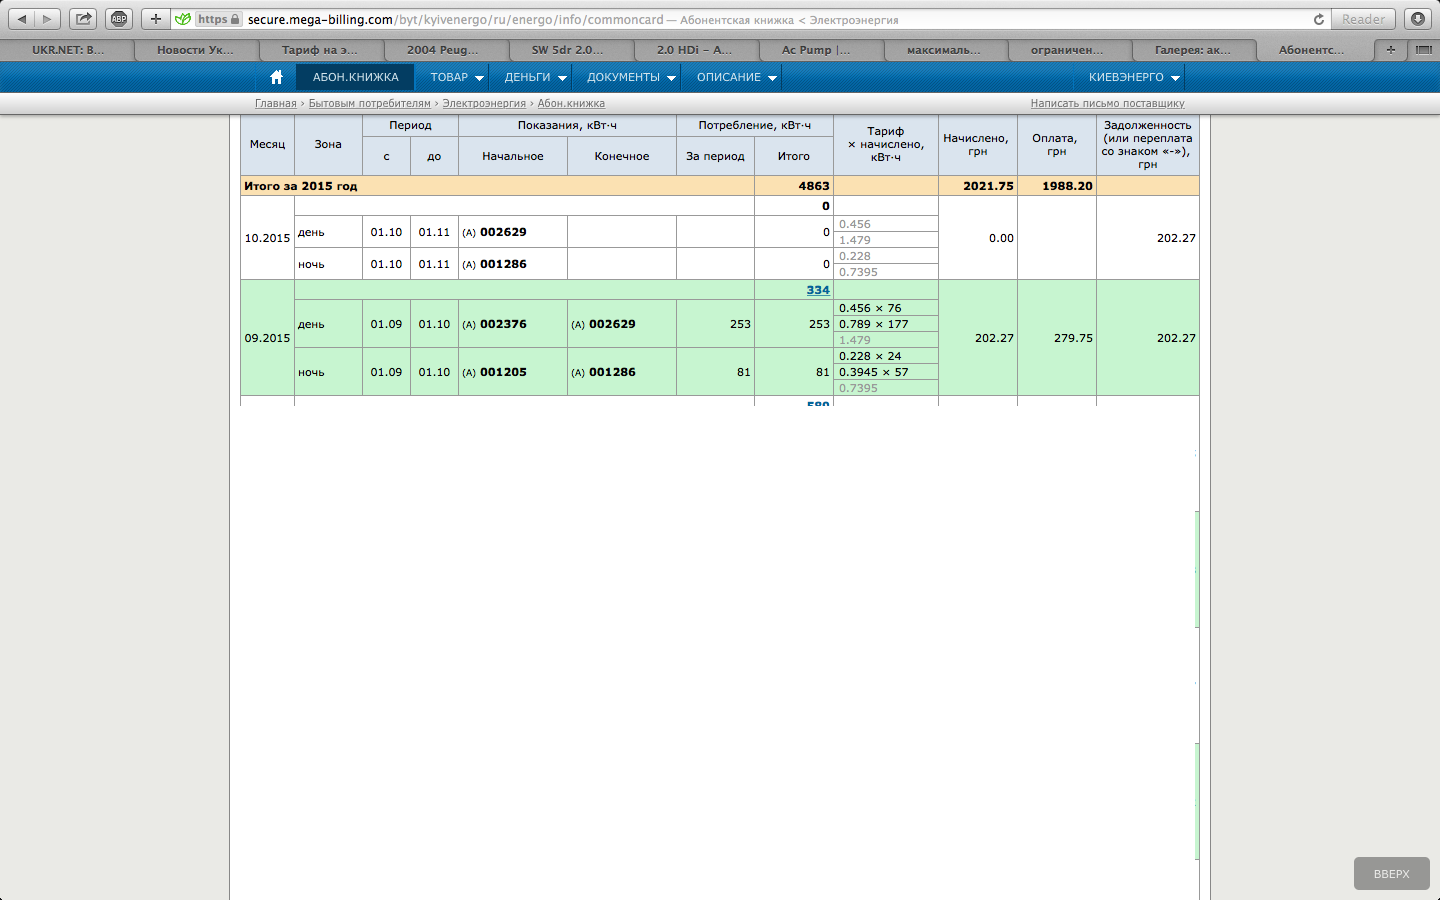Viewport: 1440px width, 900px height.
Task: Show all tabs overview icon
Action: [x=1423, y=49]
